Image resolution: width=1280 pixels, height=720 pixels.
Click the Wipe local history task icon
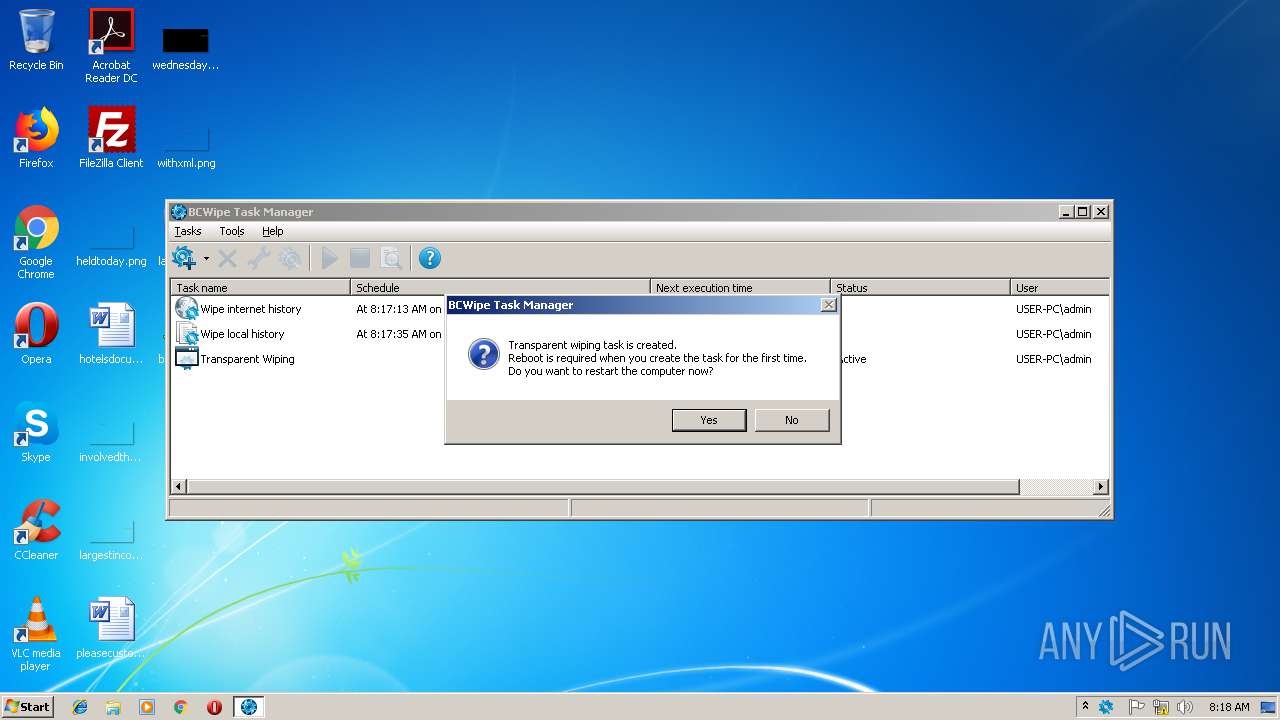pyautogui.click(x=187, y=334)
